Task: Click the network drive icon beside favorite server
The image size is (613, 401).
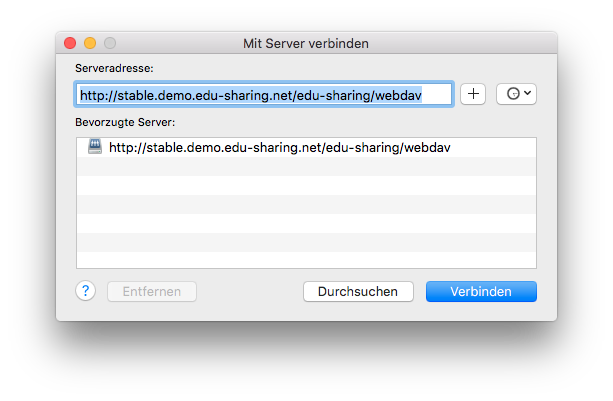Action: tap(95, 147)
